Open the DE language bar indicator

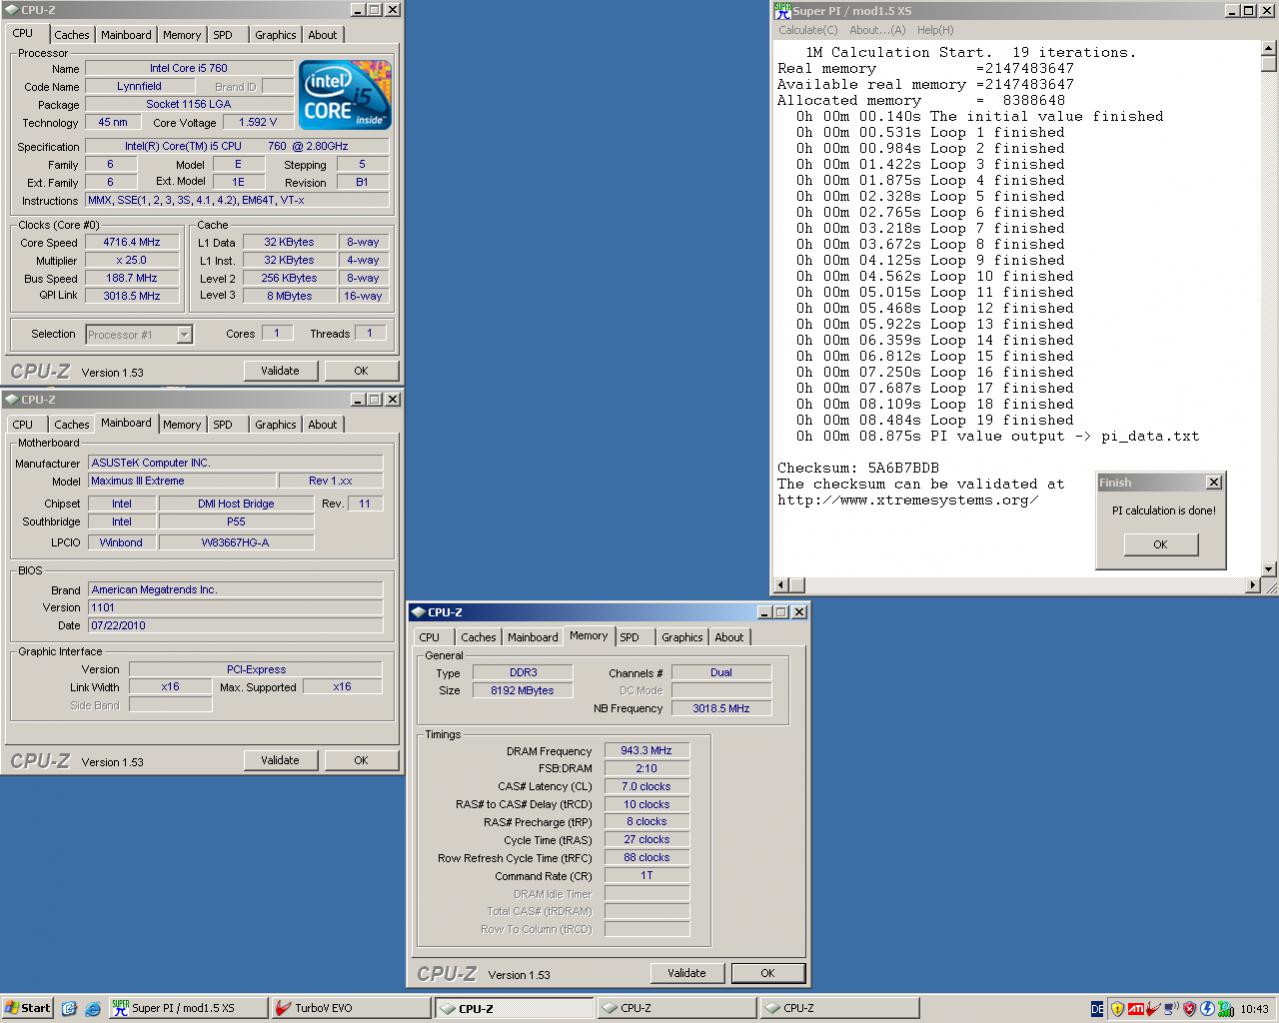pos(1097,1009)
